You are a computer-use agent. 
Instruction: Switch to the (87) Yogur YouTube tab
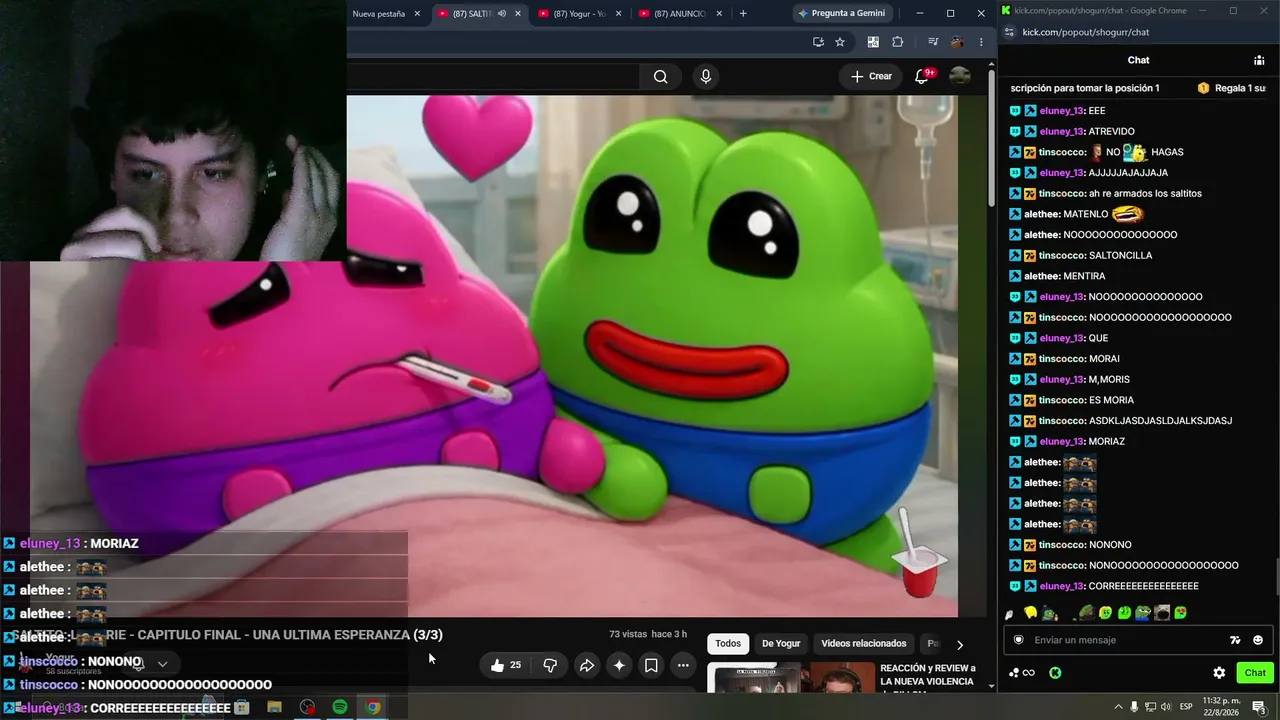pyautogui.click(x=579, y=14)
